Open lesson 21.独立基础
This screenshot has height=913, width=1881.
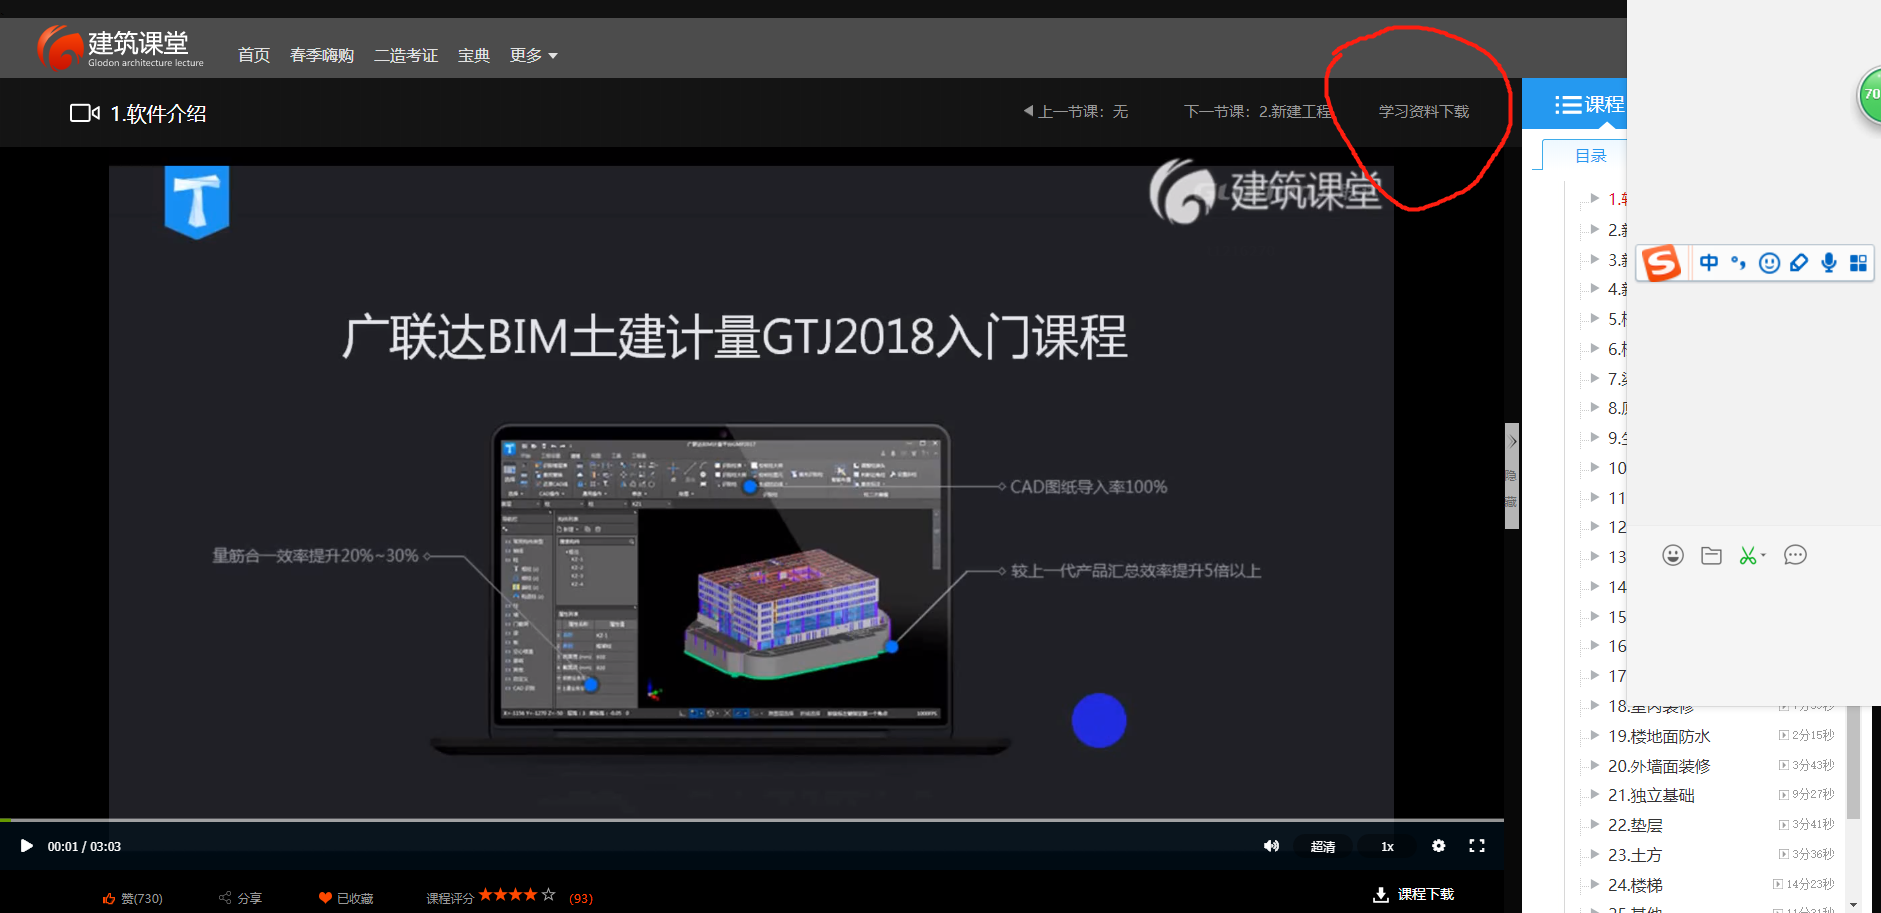[x=1651, y=795]
